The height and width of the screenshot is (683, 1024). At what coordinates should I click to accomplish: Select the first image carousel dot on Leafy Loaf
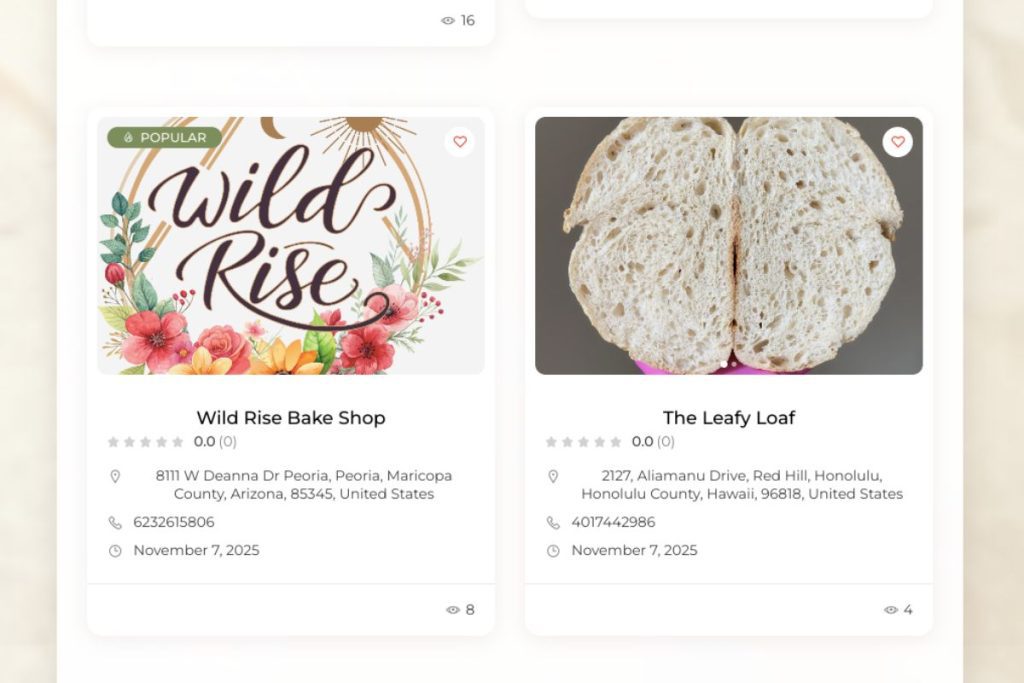tap(724, 364)
